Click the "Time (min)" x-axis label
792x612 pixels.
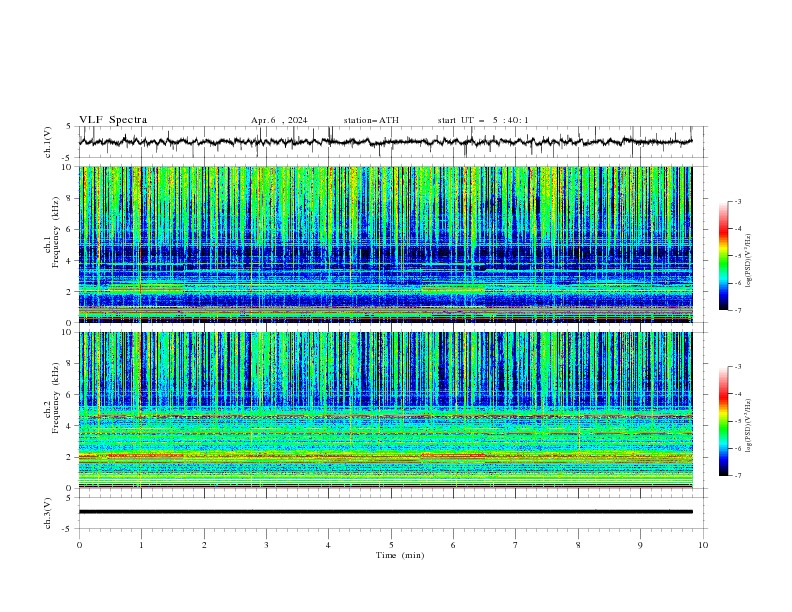pyautogui.click(x=400, y=555)
